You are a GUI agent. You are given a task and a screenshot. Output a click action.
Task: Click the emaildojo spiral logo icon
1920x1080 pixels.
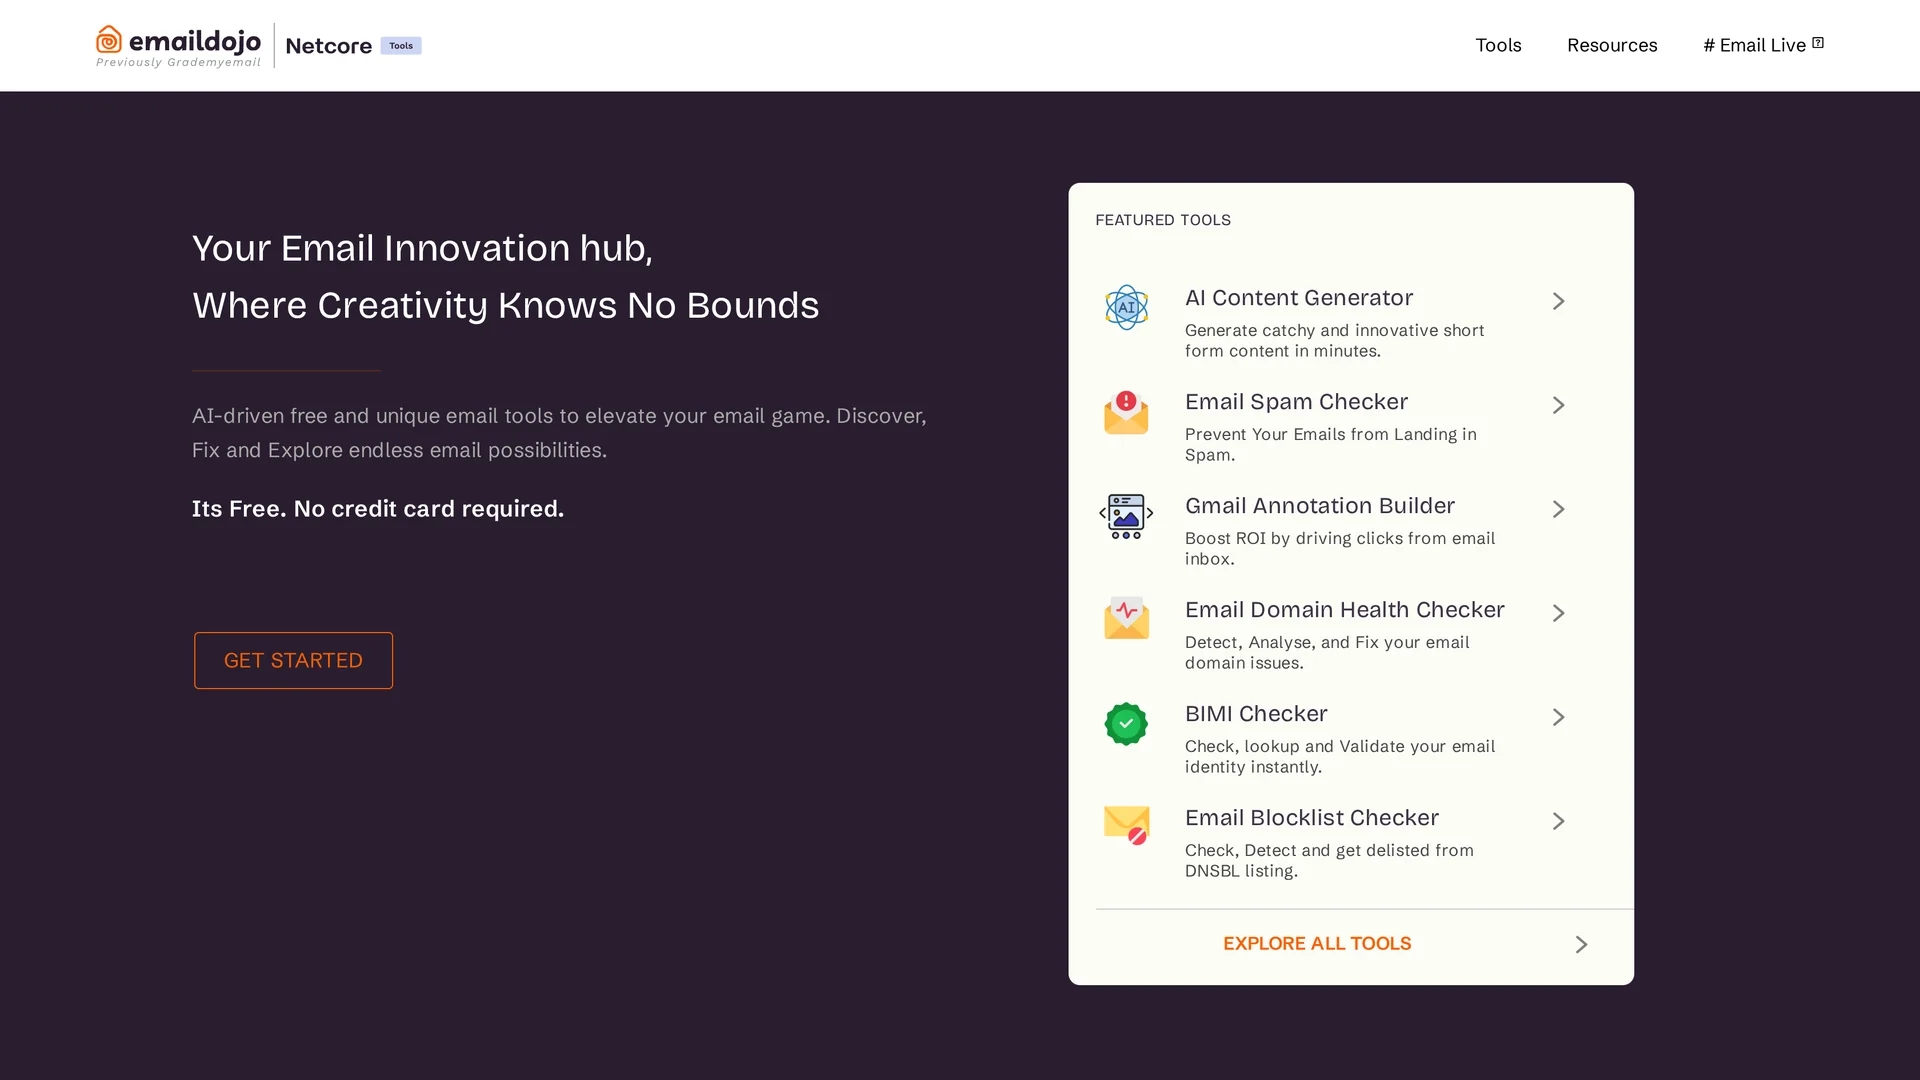(x=109, y=39)
